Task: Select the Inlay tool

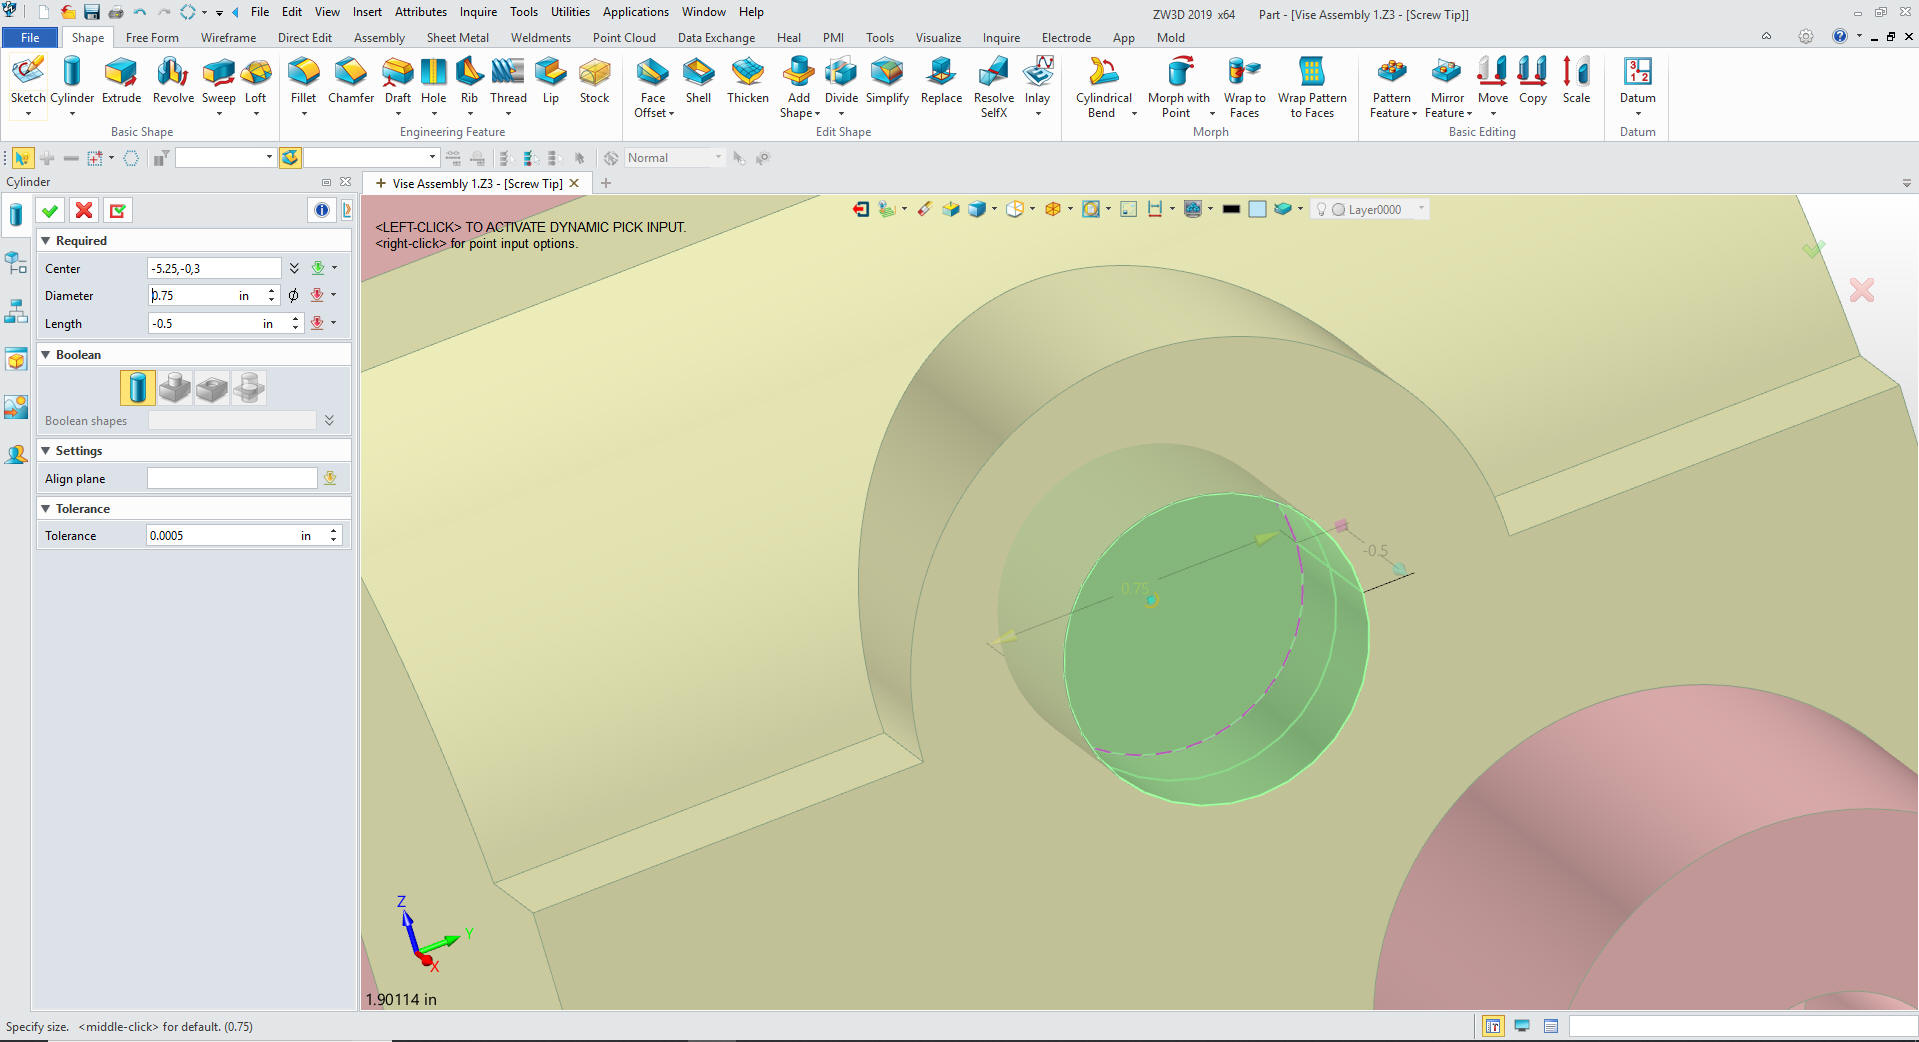Action: click(x=1037, y=80)
